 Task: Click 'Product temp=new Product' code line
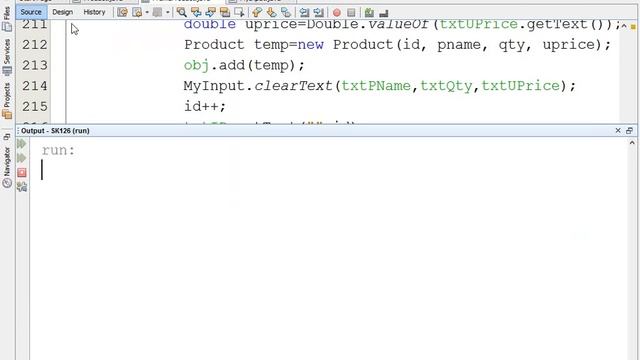[397, 44]
